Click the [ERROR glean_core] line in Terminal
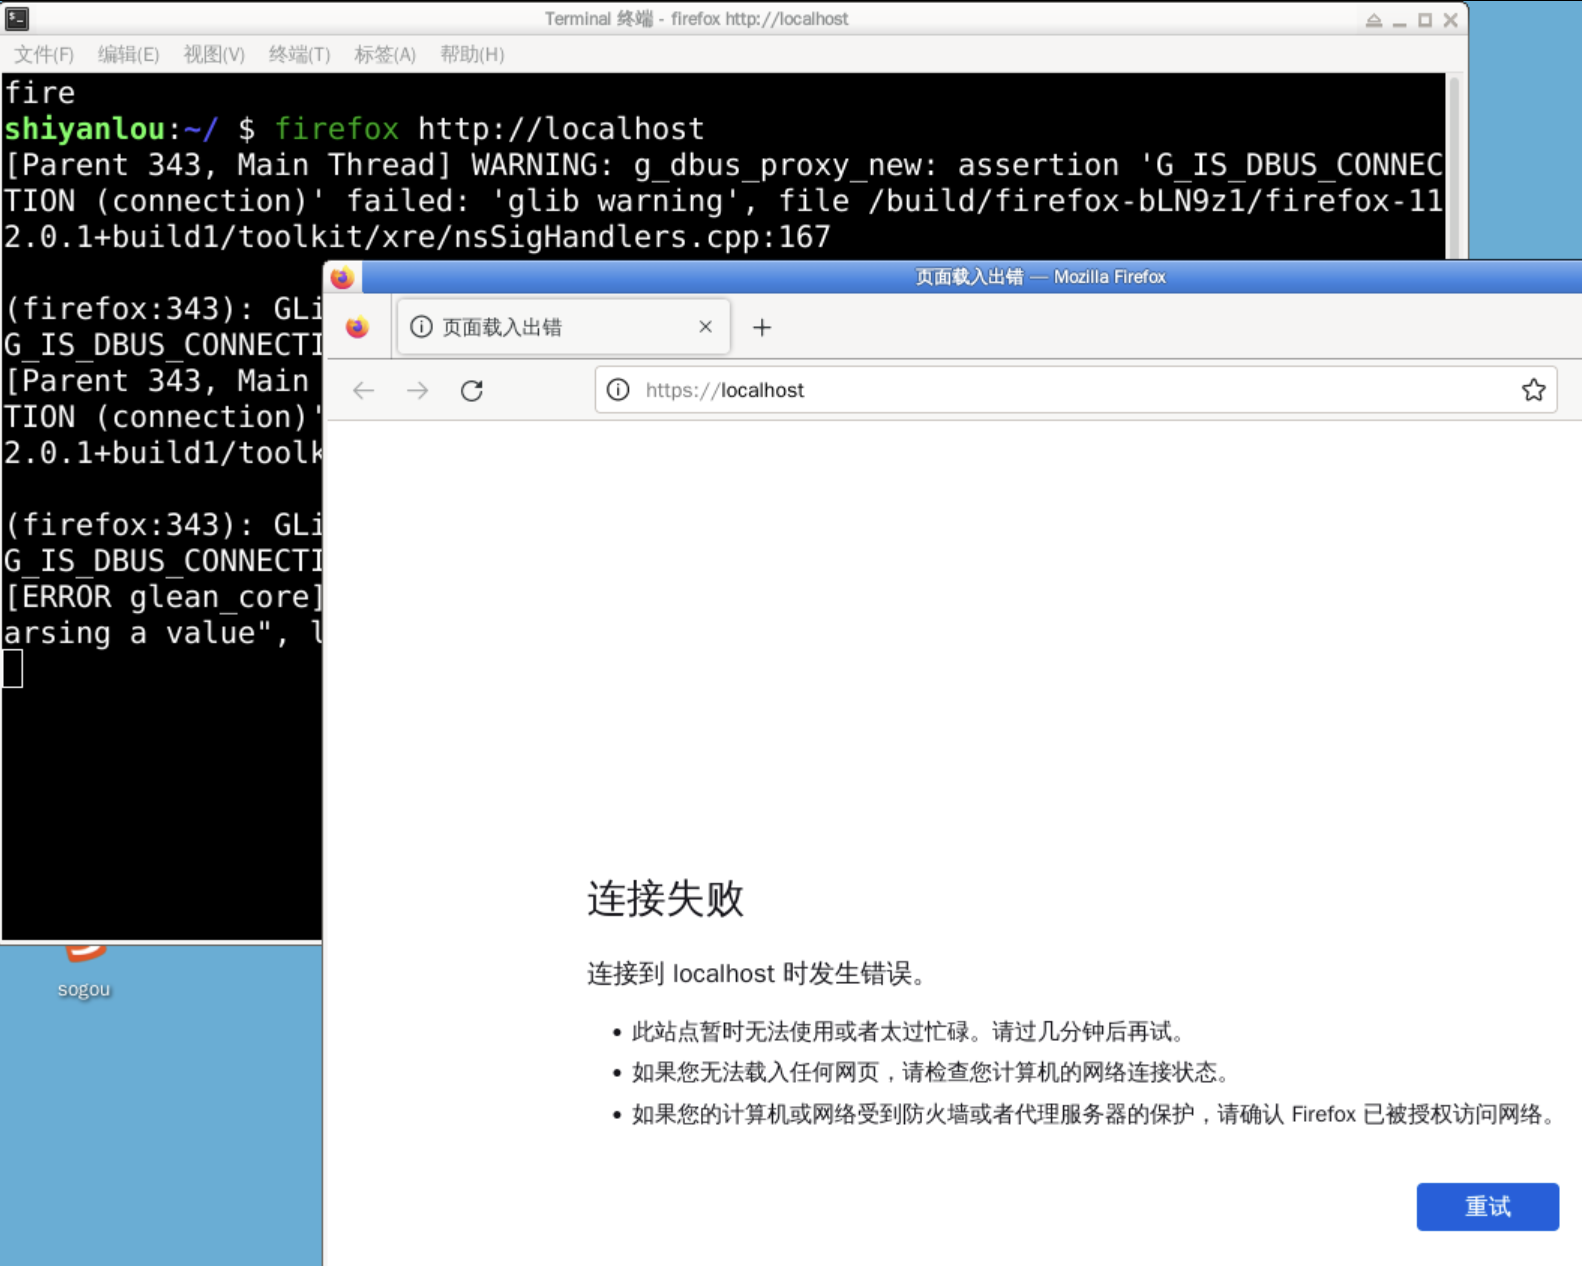 tap(163, 597)
